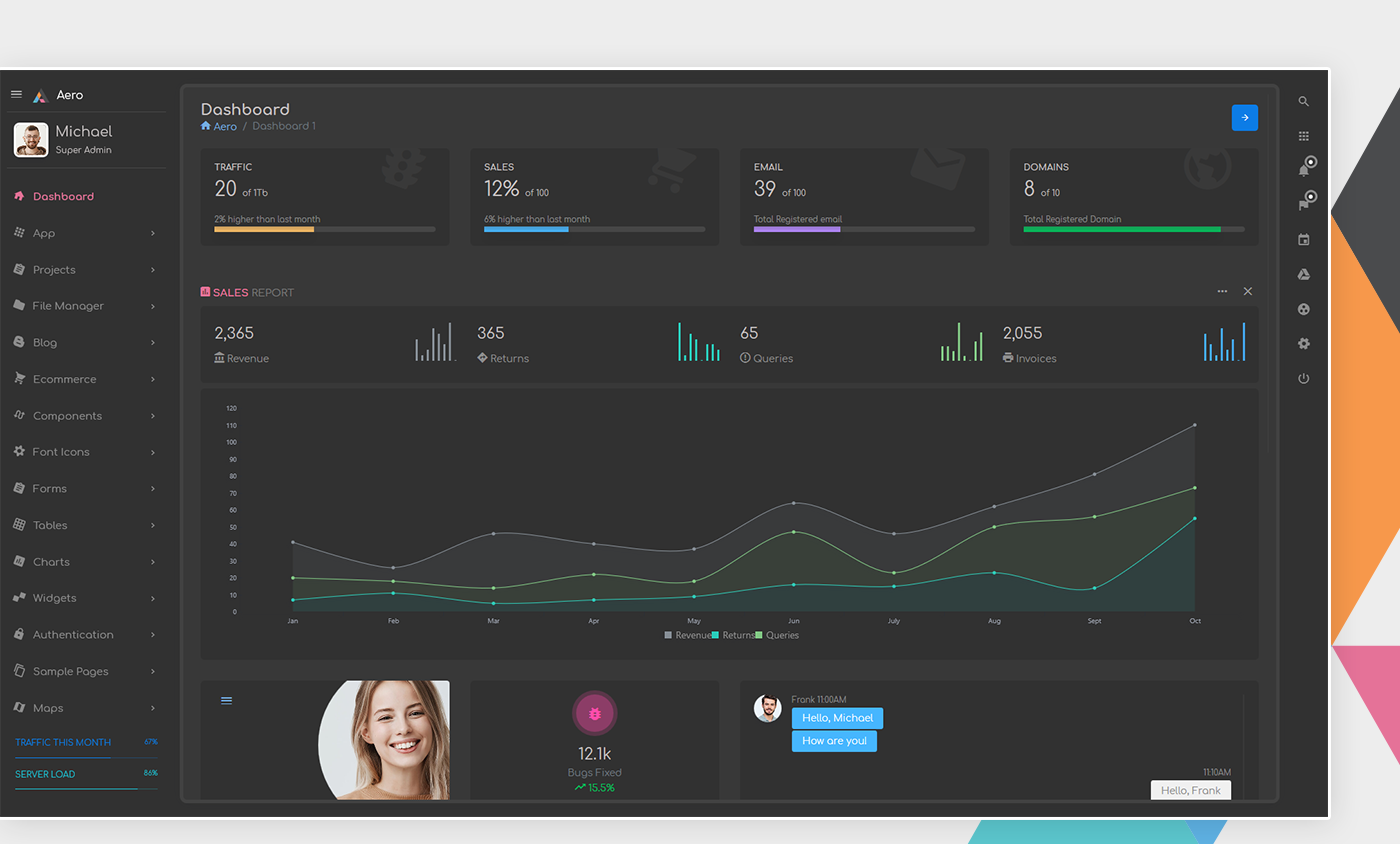Expand the Authentication chevron
This screenshot has width=1400, height=844.
point(153,635)
